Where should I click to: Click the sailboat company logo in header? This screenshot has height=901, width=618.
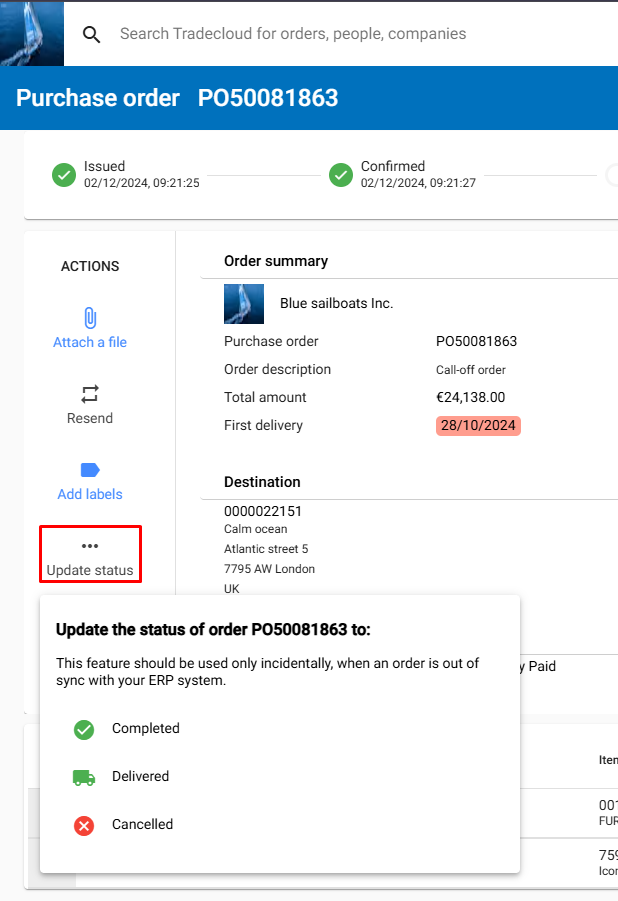pos(32,33)
